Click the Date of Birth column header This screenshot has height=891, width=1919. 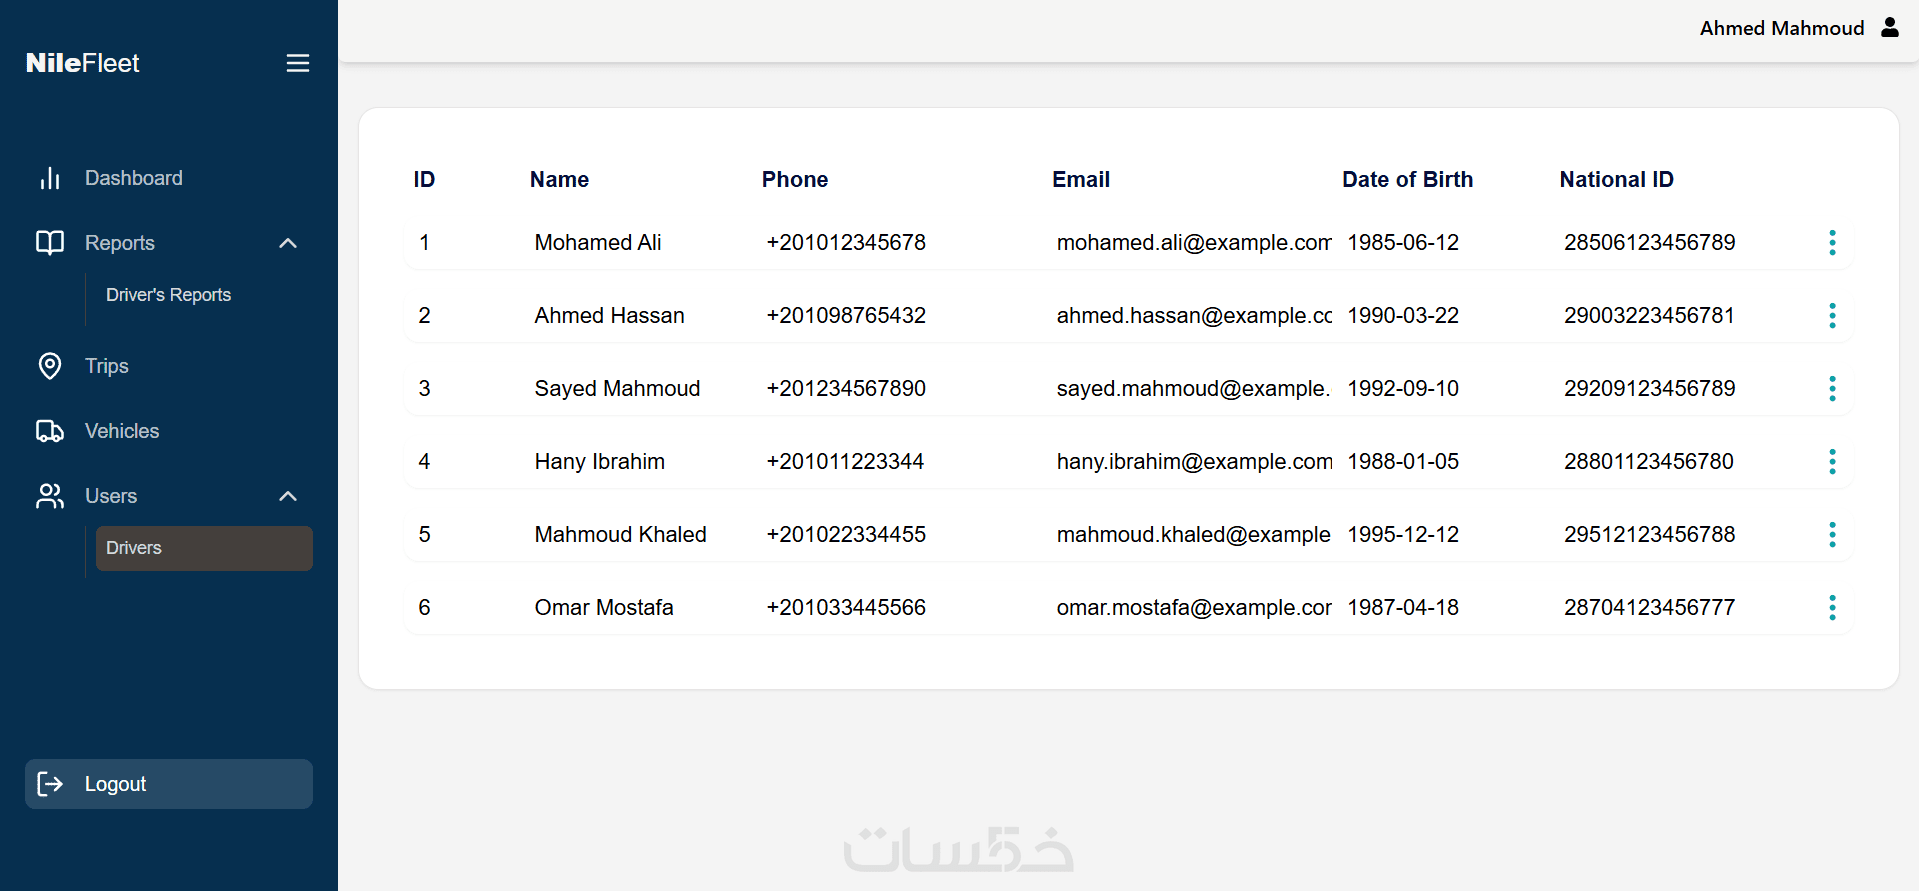(1407, 180)
